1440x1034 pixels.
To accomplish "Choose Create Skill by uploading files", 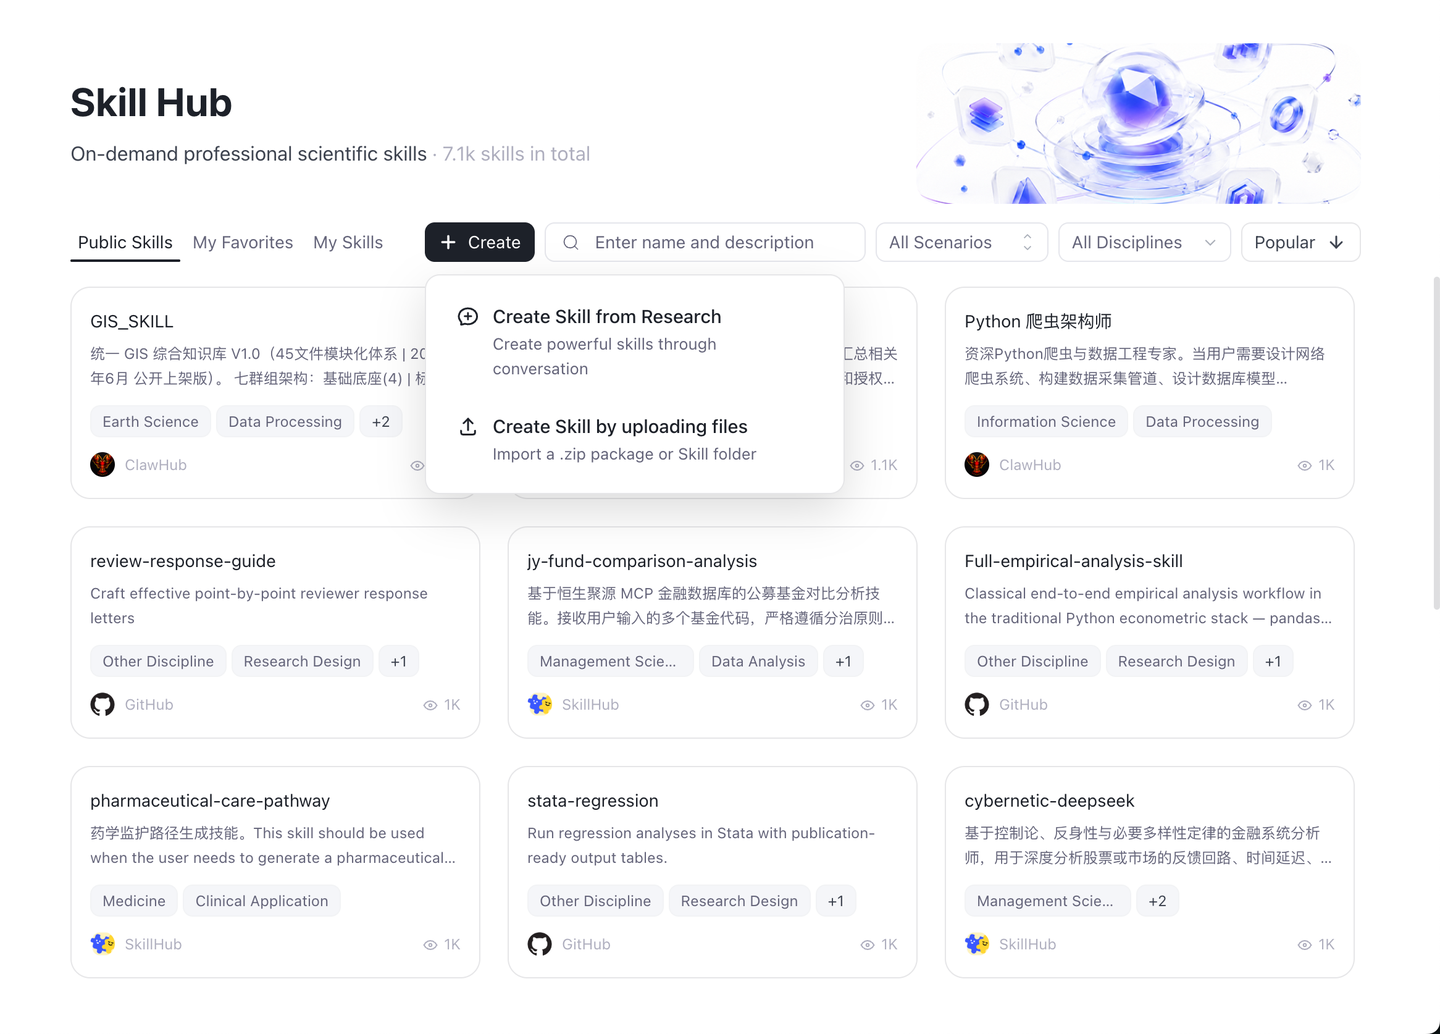I will [634, 440].
